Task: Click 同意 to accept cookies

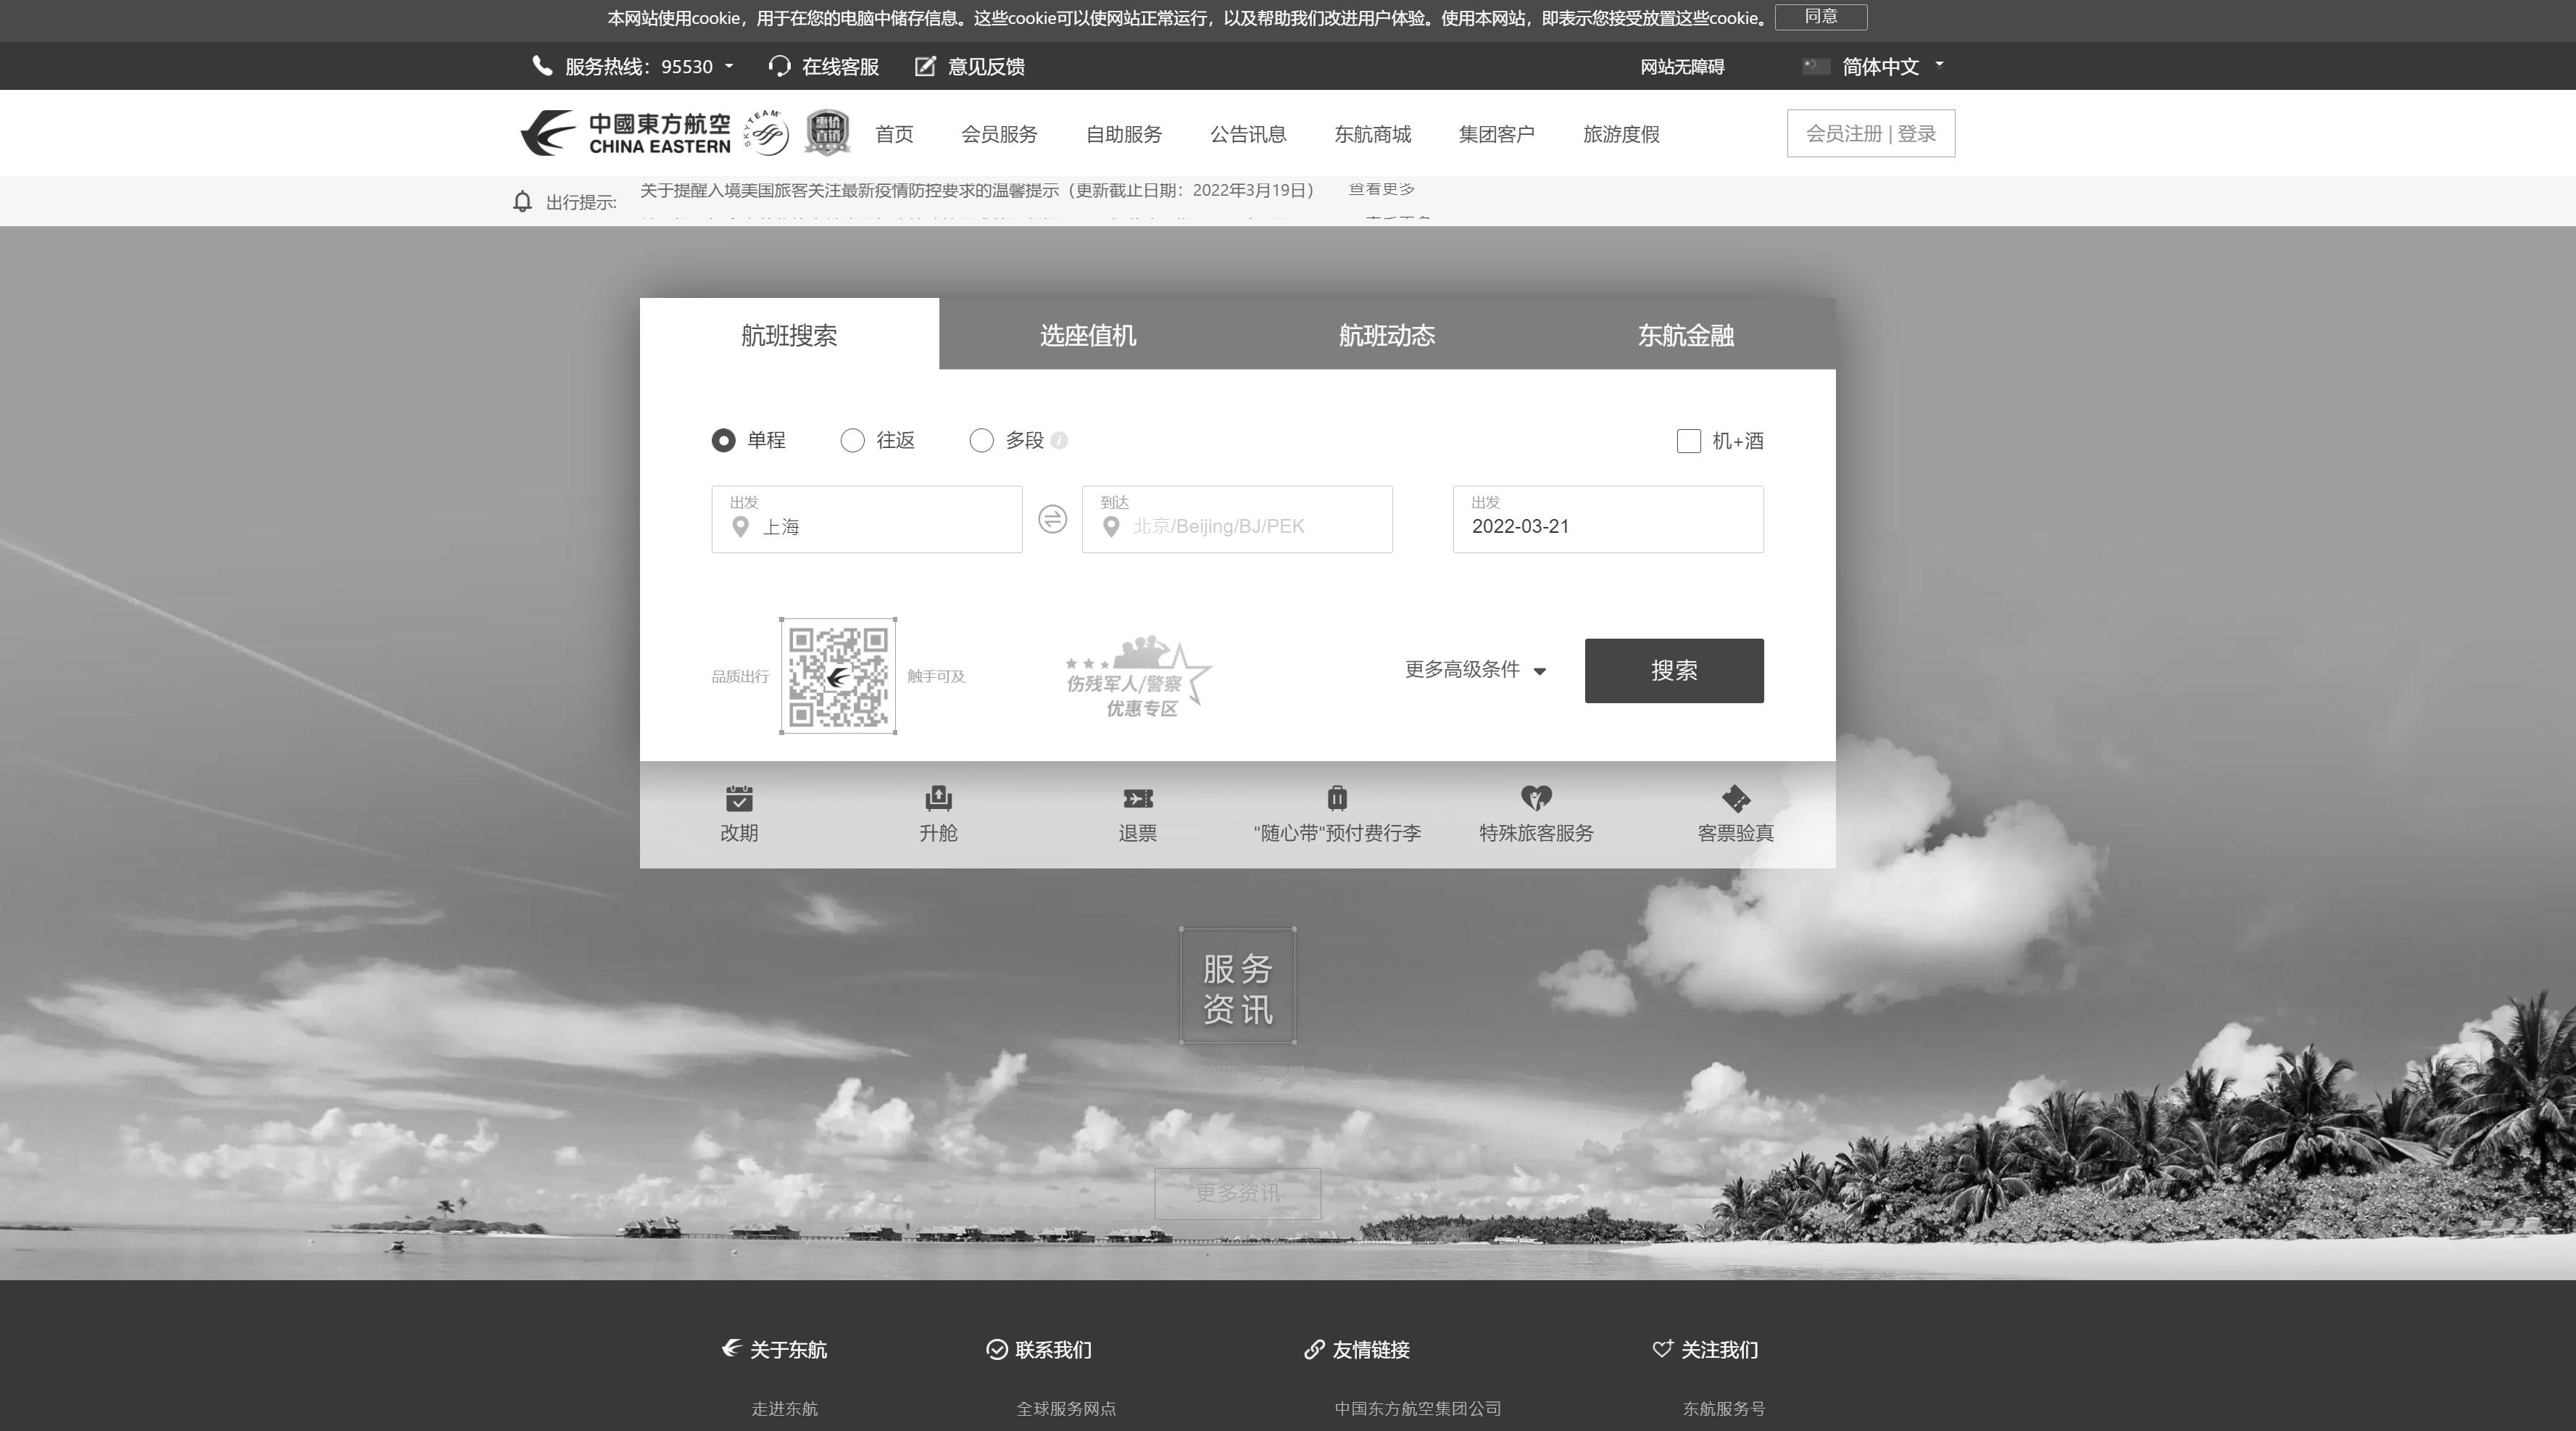Action: [1821, 17]
